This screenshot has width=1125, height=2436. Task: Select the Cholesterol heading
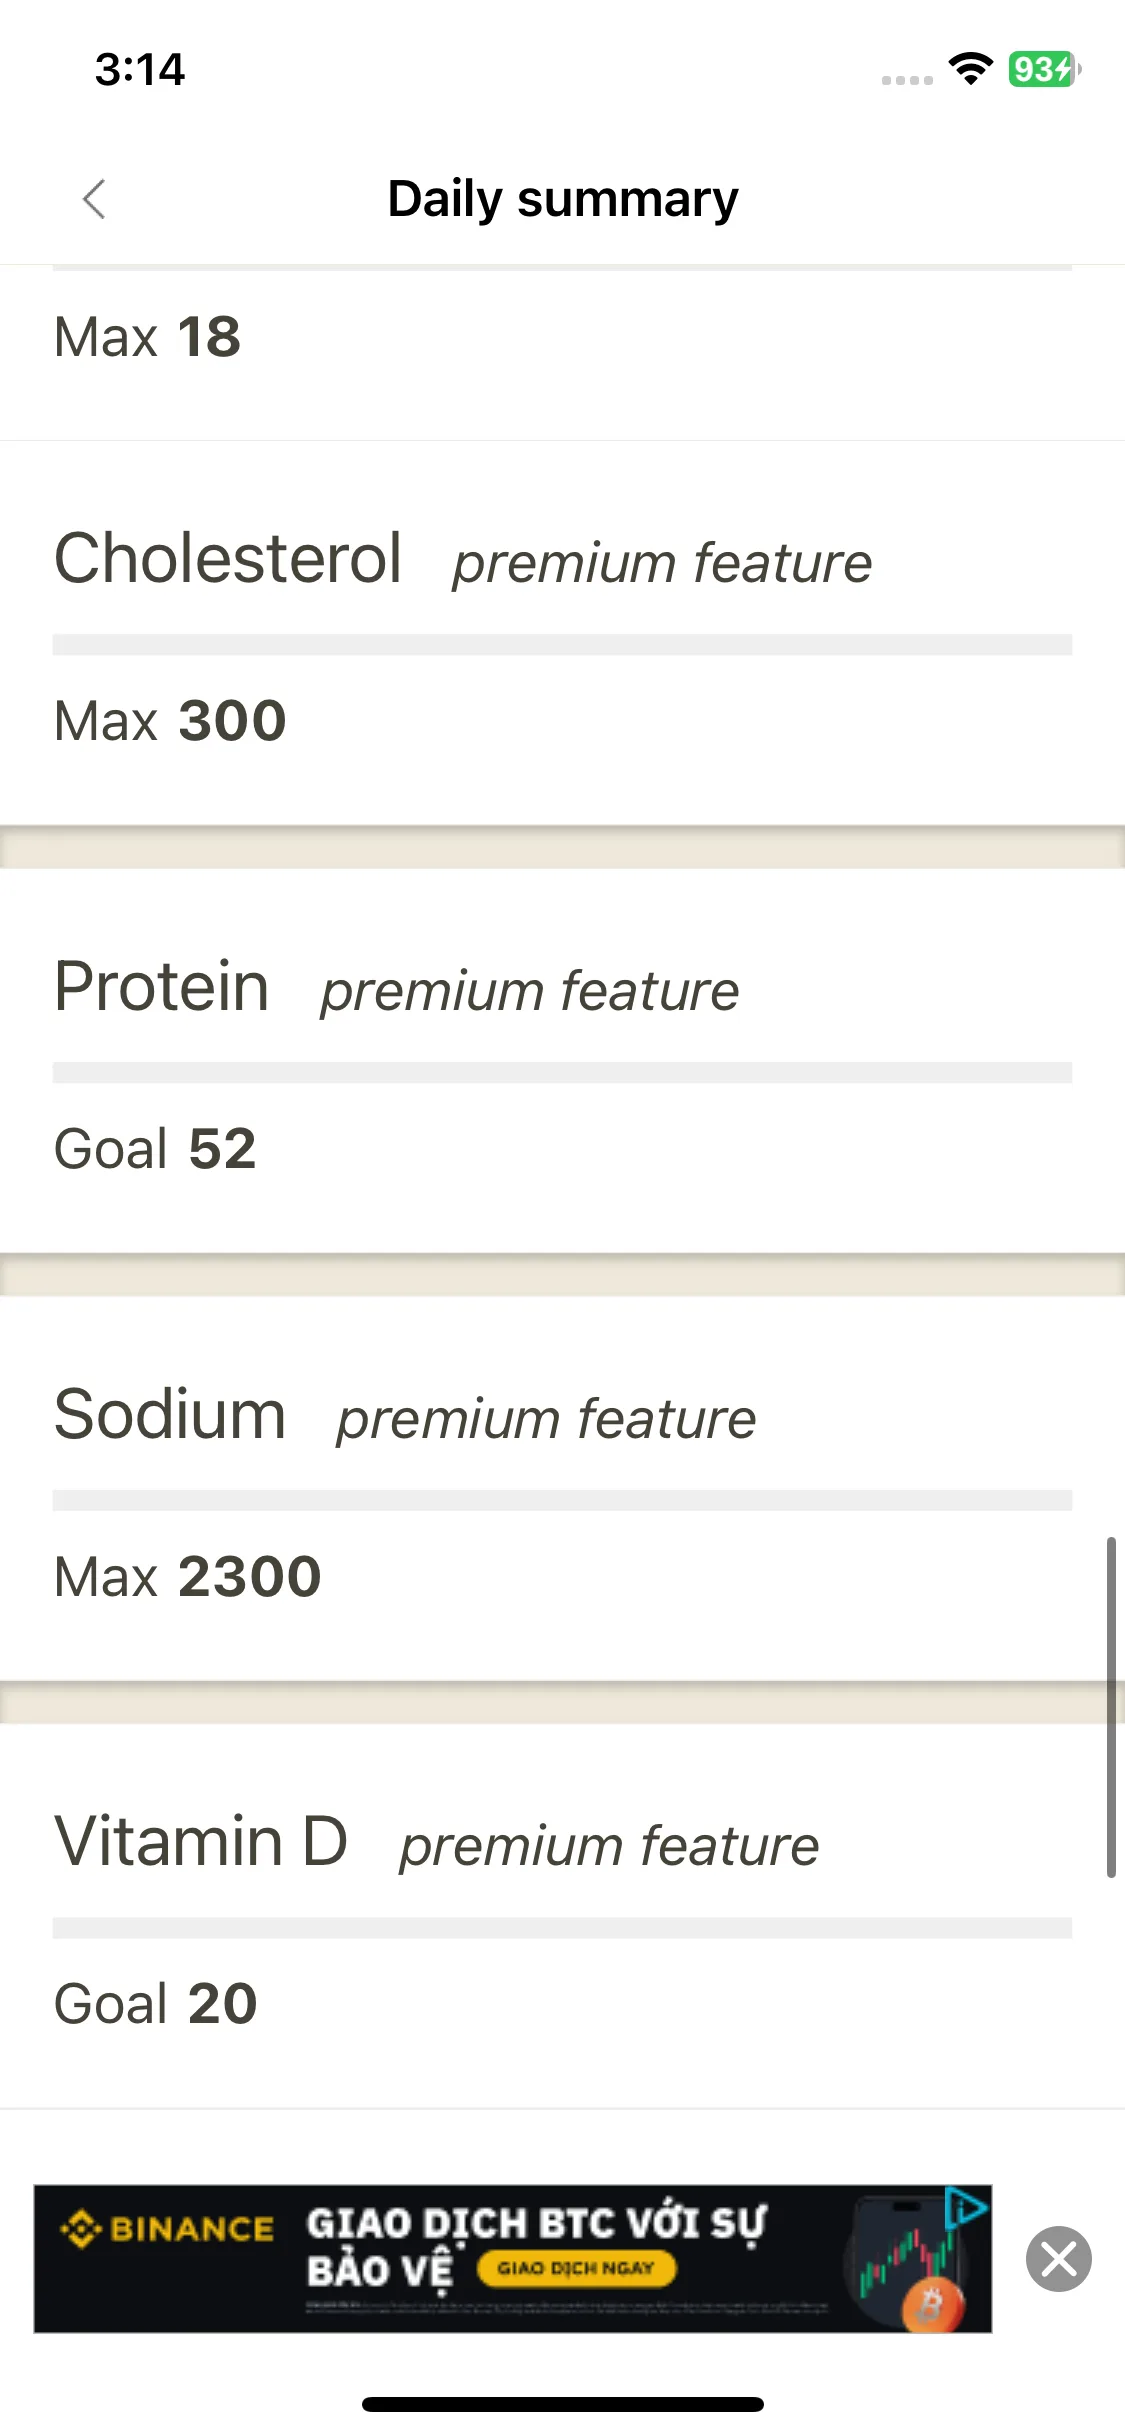228,558
